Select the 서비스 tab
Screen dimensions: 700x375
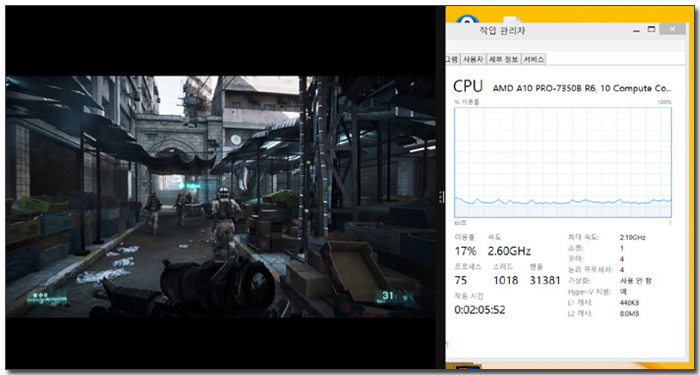click(533, 59)
